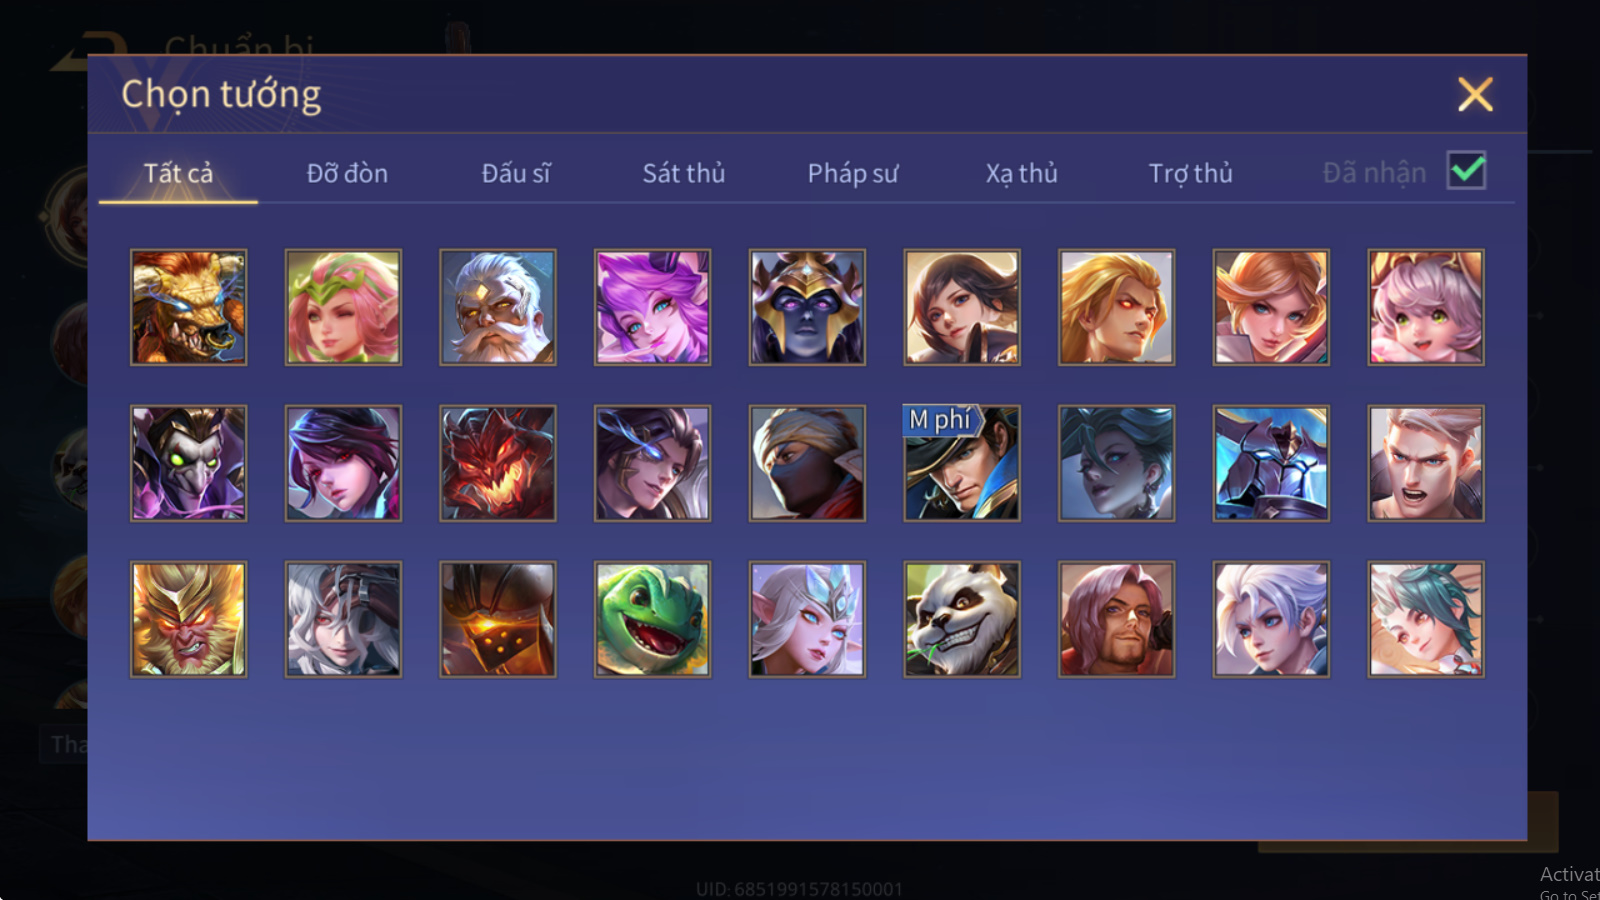1600x900 pixels.
Task: Pick the panda hero portrait
Action: coord(962,619)
